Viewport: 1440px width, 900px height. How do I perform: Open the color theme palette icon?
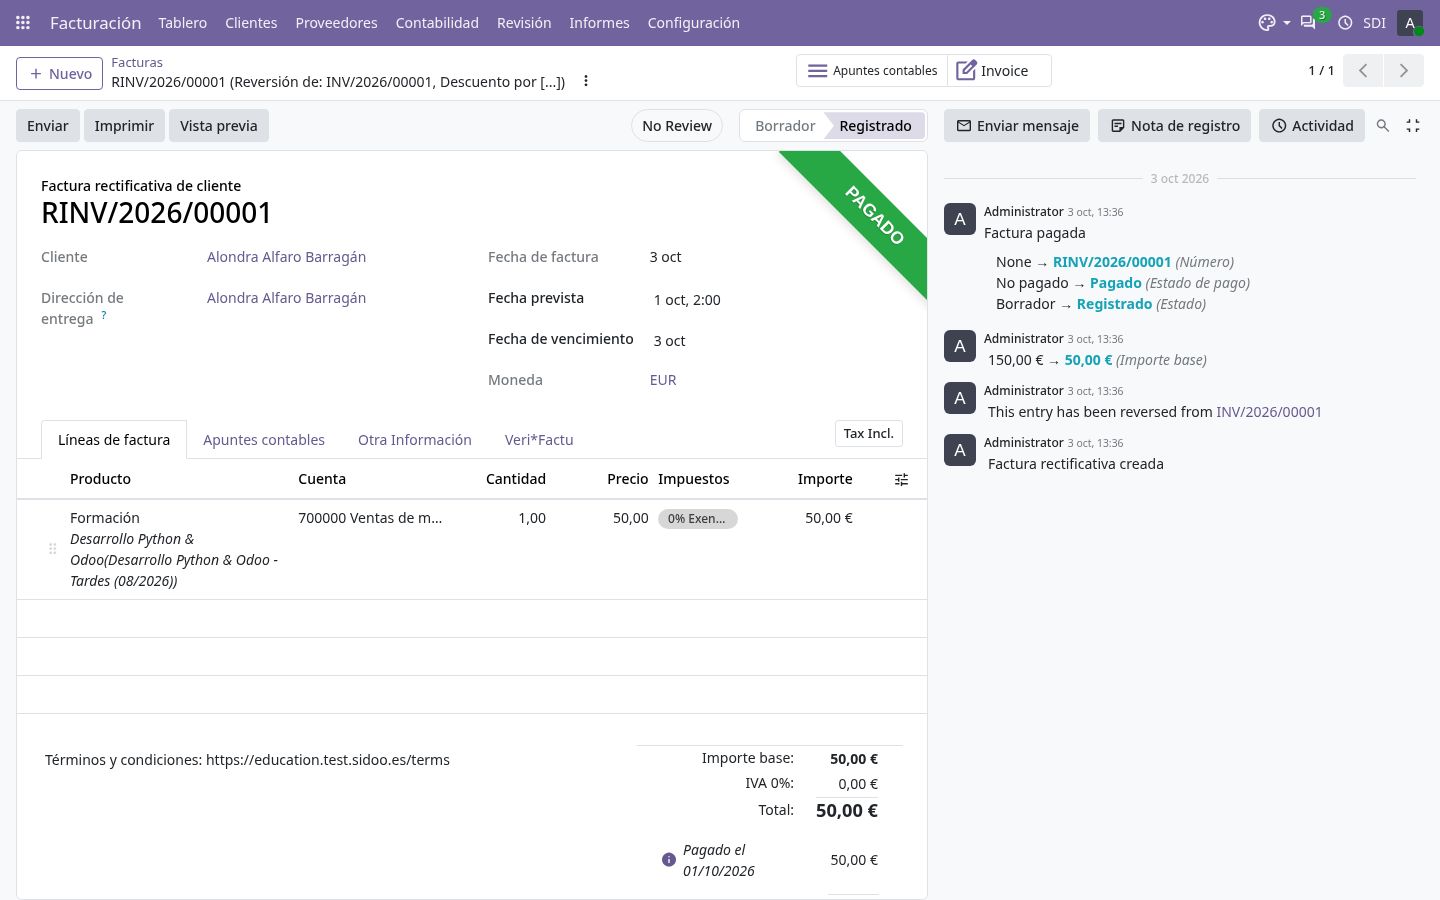point(1267,22)
